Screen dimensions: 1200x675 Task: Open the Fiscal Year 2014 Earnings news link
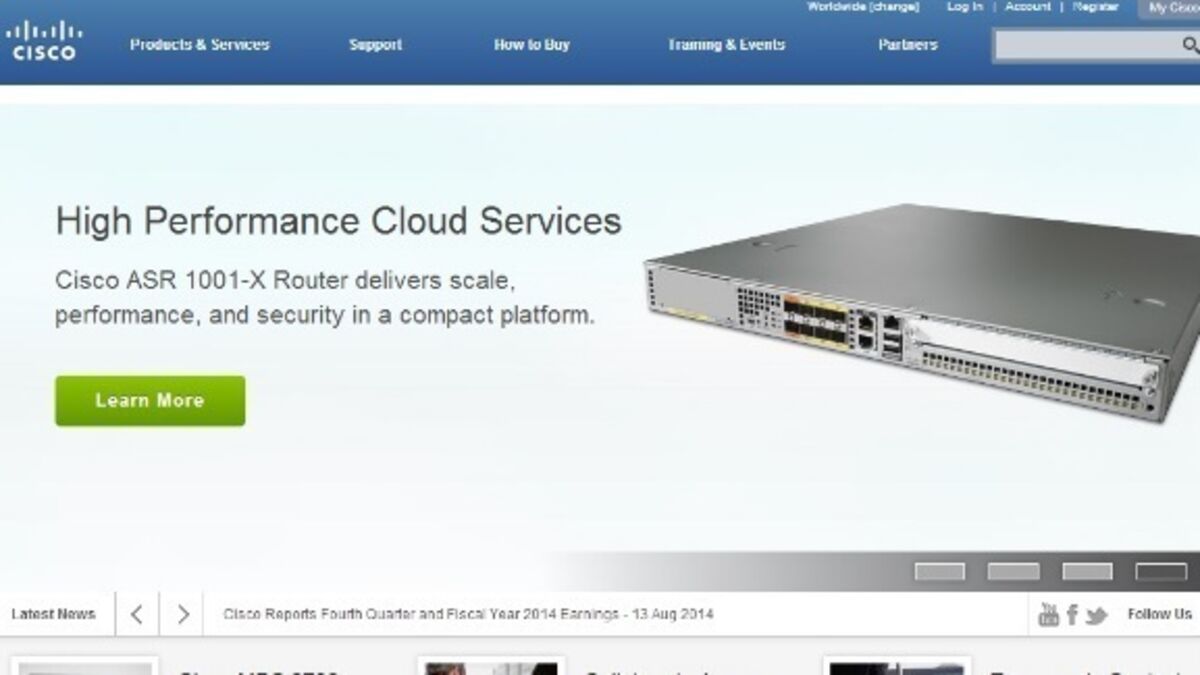pos(468,614)
